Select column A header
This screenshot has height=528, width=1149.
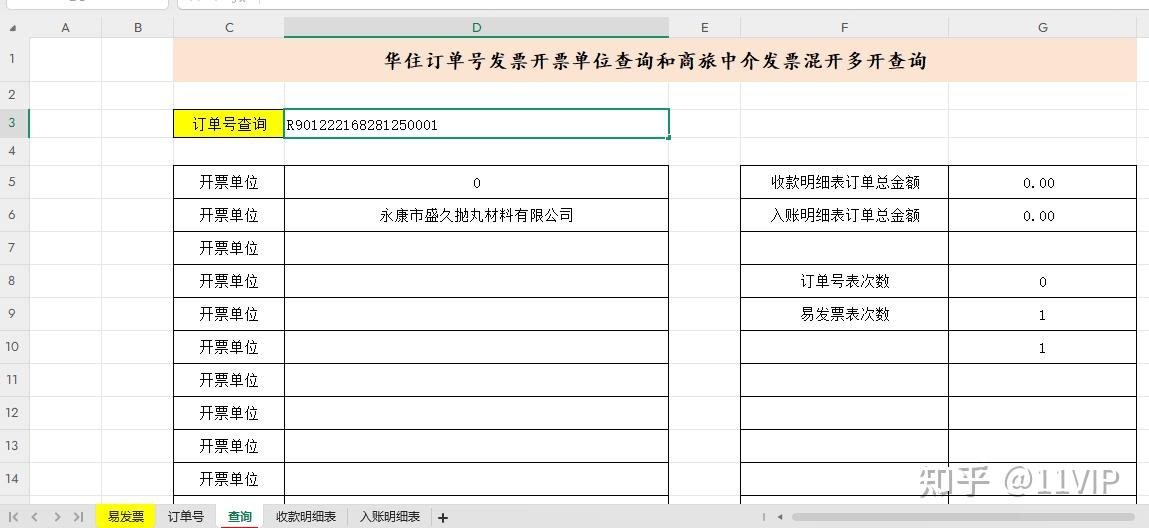65,28
